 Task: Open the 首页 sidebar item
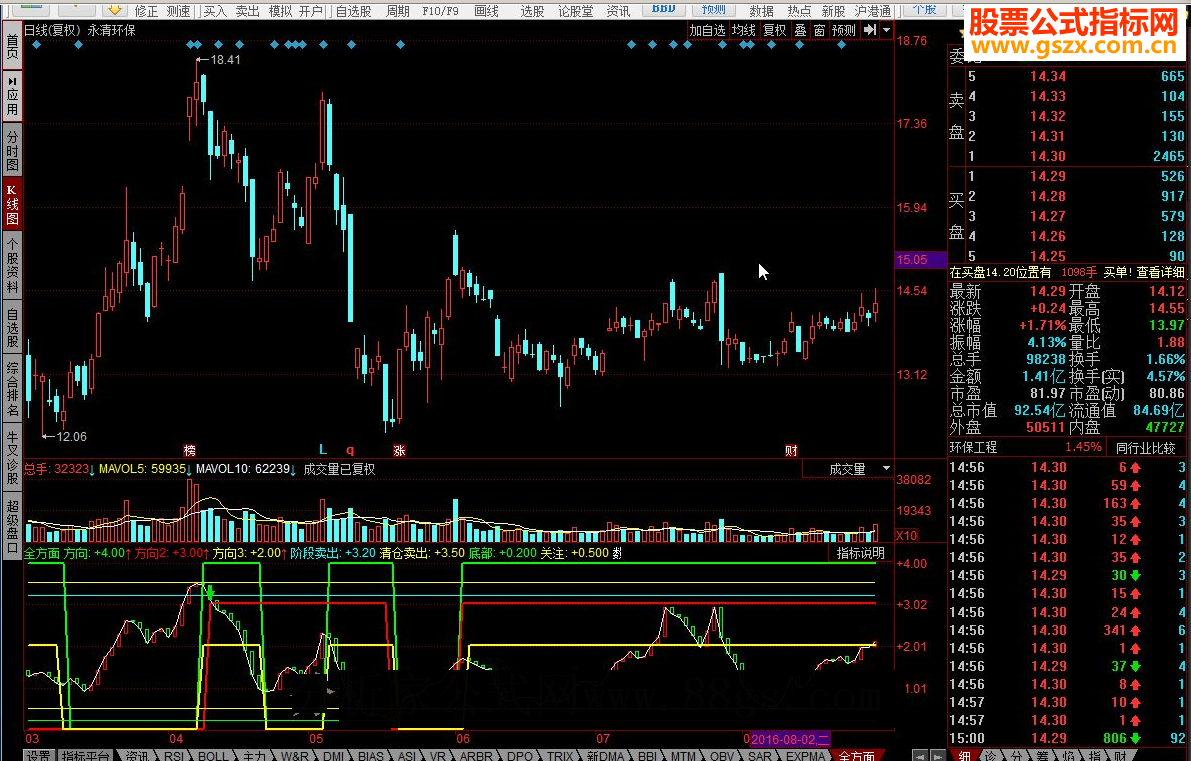point(12,44)
